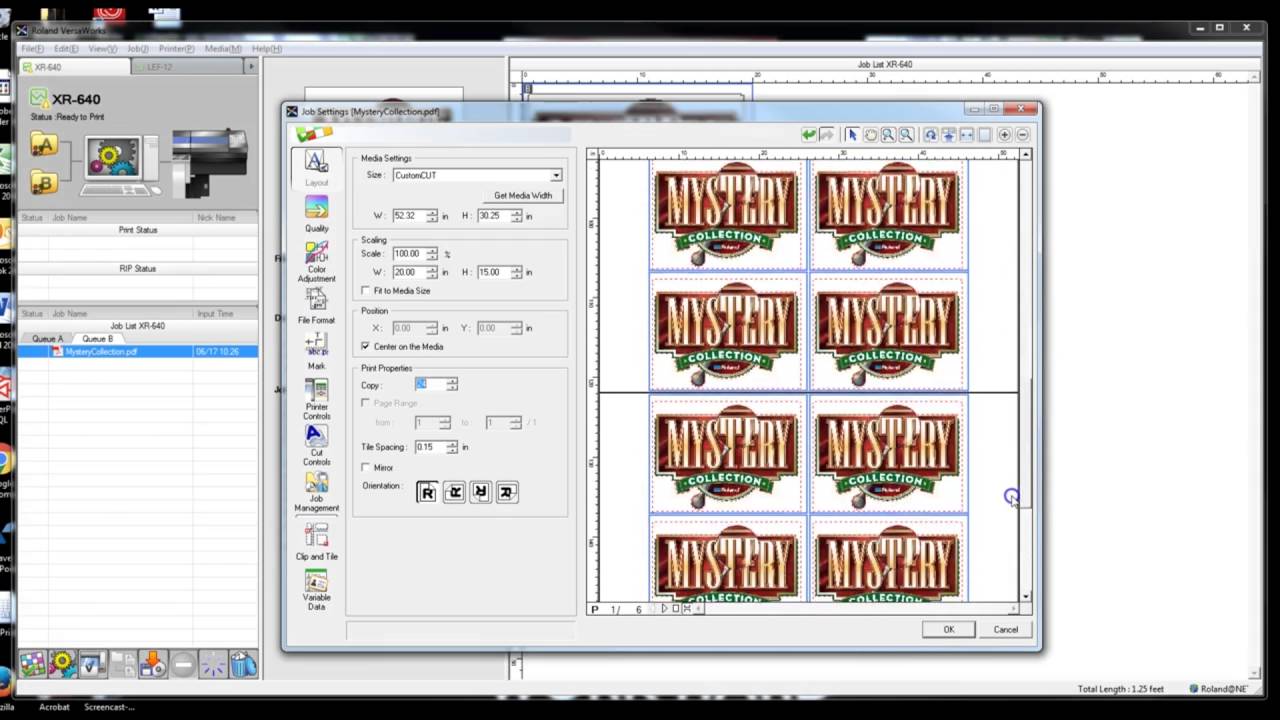The image size is (1280, 720).
Task: Expand the media Size dropdown
Action: tap(556, 176)
